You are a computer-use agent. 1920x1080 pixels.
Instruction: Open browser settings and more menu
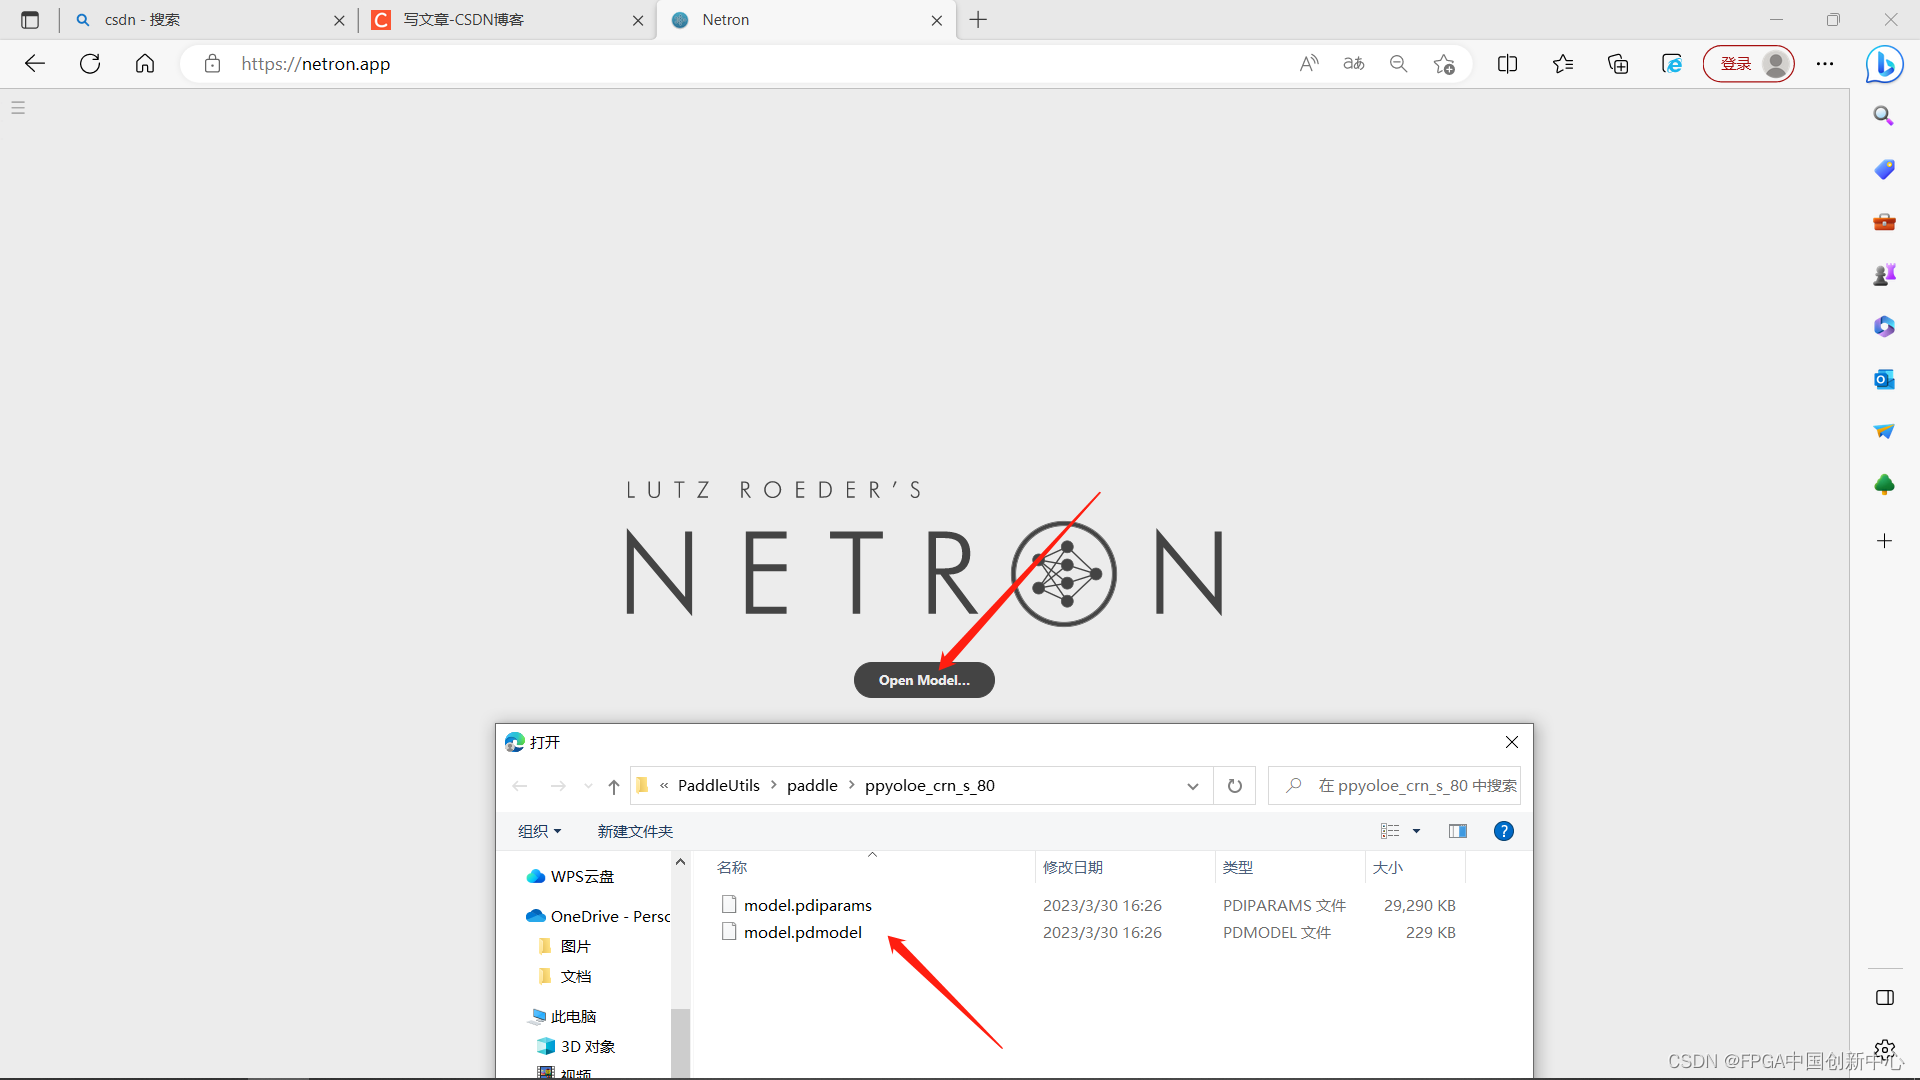[x=1825, y=64]
